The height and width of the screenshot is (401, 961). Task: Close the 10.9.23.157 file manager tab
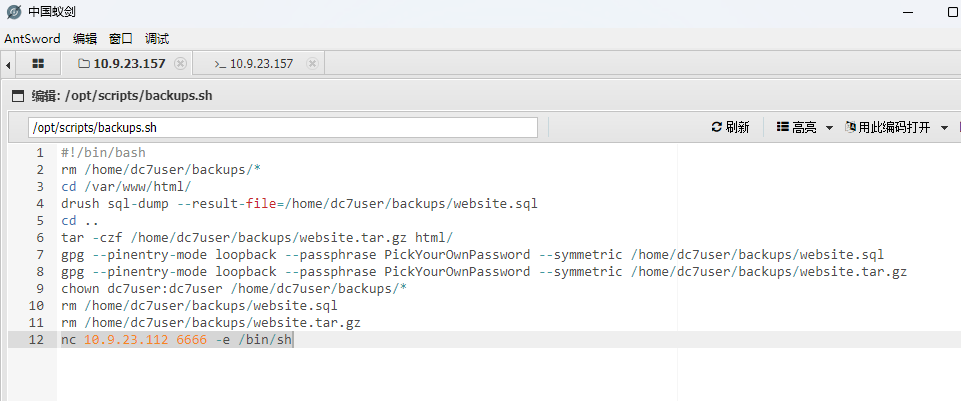[180, 63]
